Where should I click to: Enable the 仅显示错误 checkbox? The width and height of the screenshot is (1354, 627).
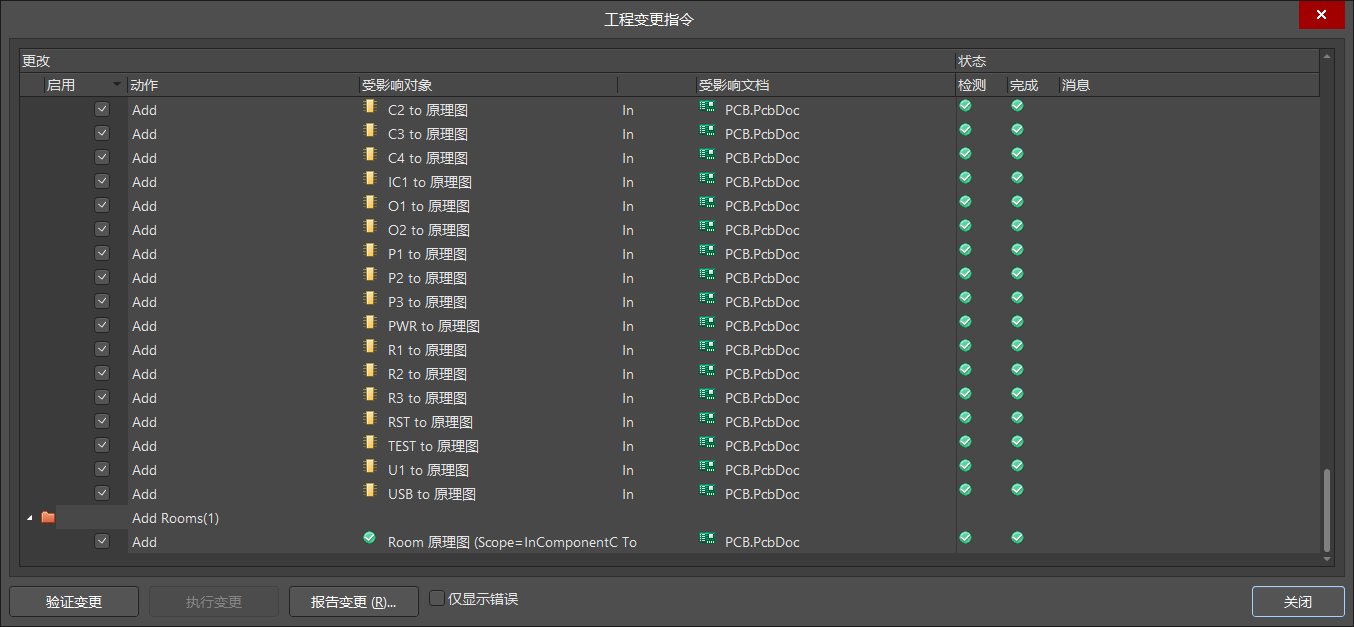point(437,597)
